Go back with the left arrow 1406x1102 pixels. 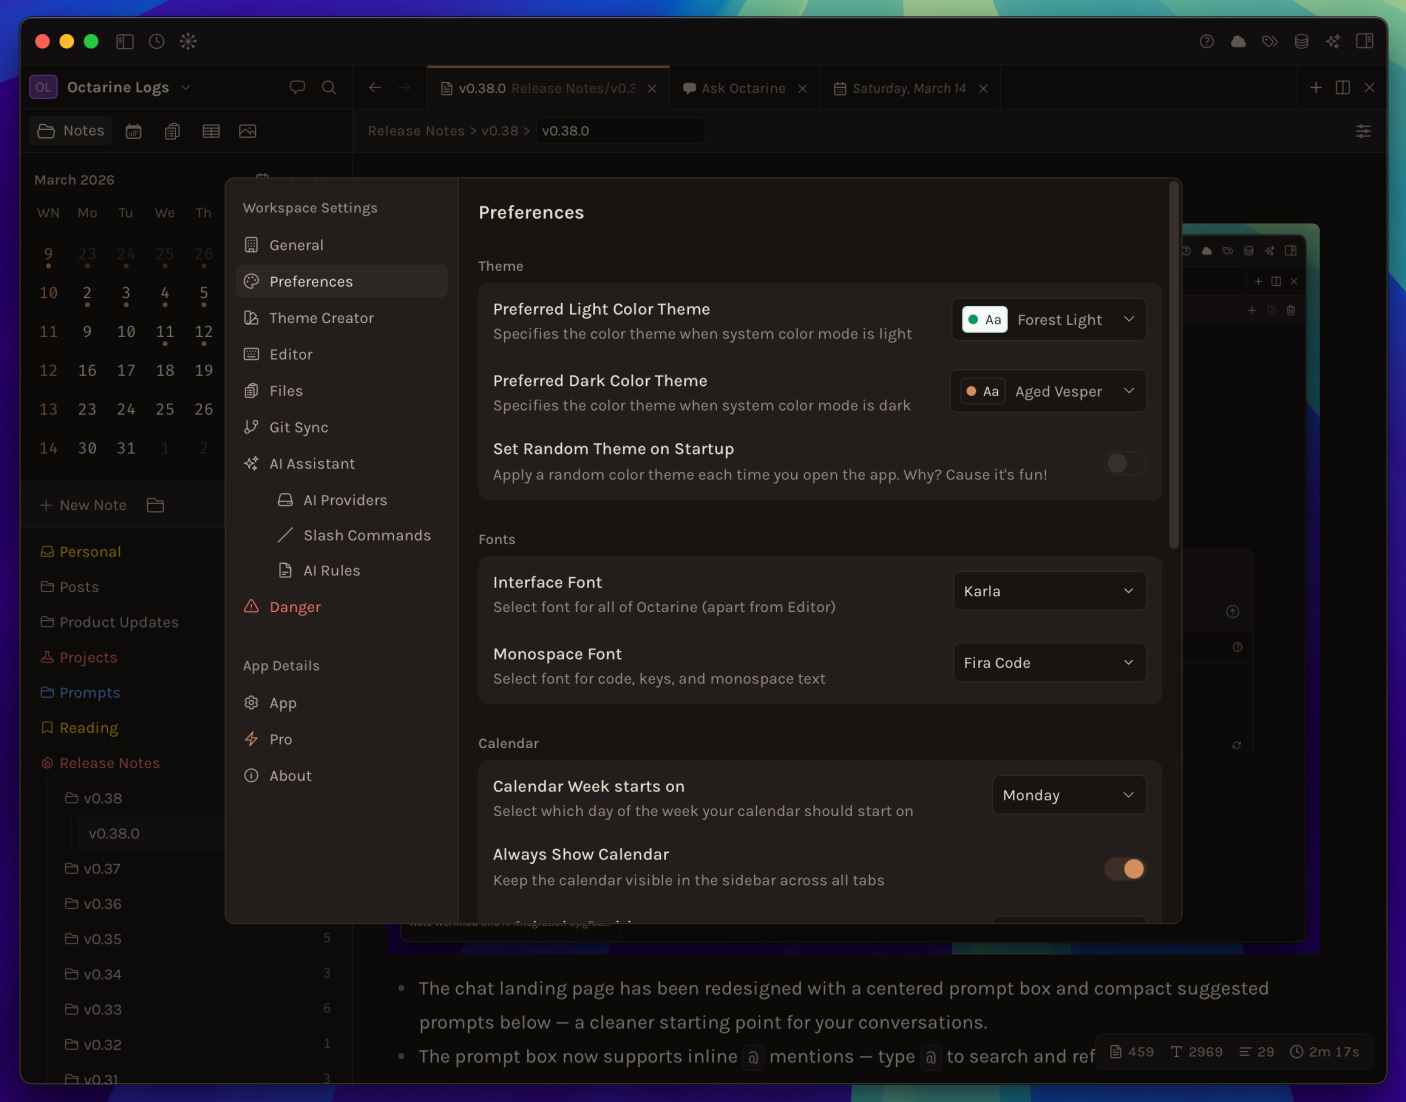click(x=375, y=87)
